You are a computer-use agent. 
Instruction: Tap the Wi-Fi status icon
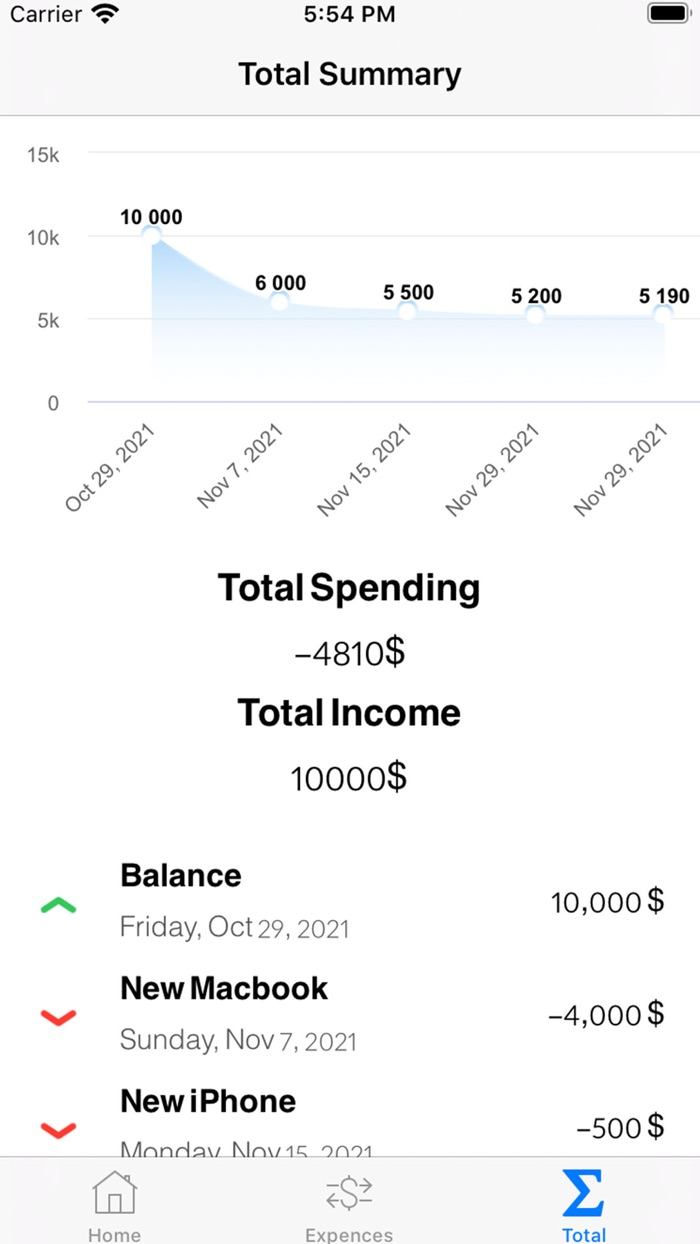tap(103, 14)
